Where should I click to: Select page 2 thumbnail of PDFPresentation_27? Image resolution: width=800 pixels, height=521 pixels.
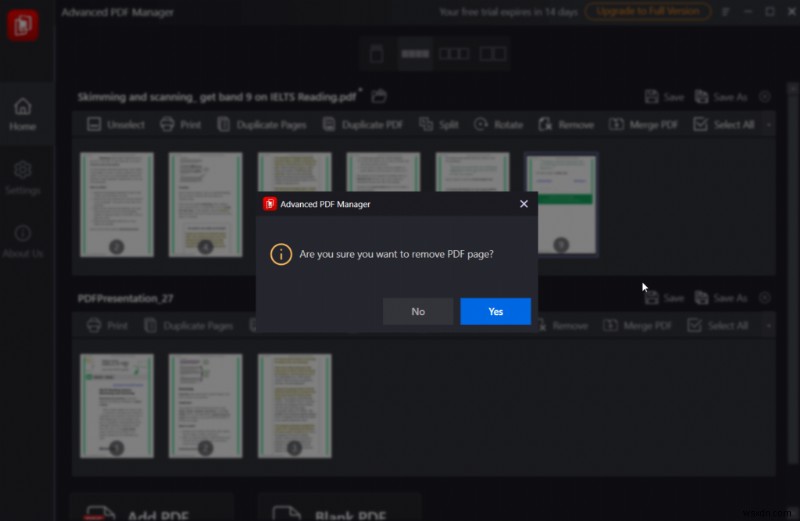click(206, 406)
